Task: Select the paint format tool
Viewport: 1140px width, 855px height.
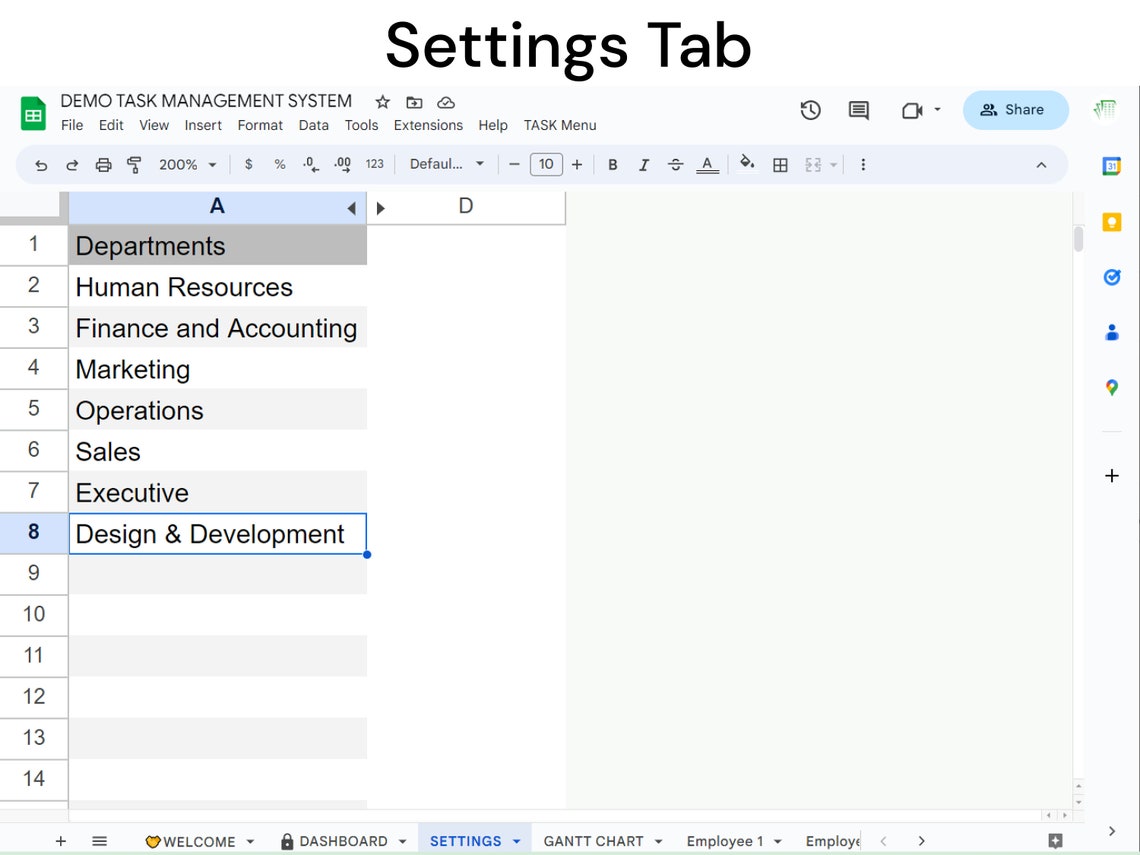Action: click(135, 164)
